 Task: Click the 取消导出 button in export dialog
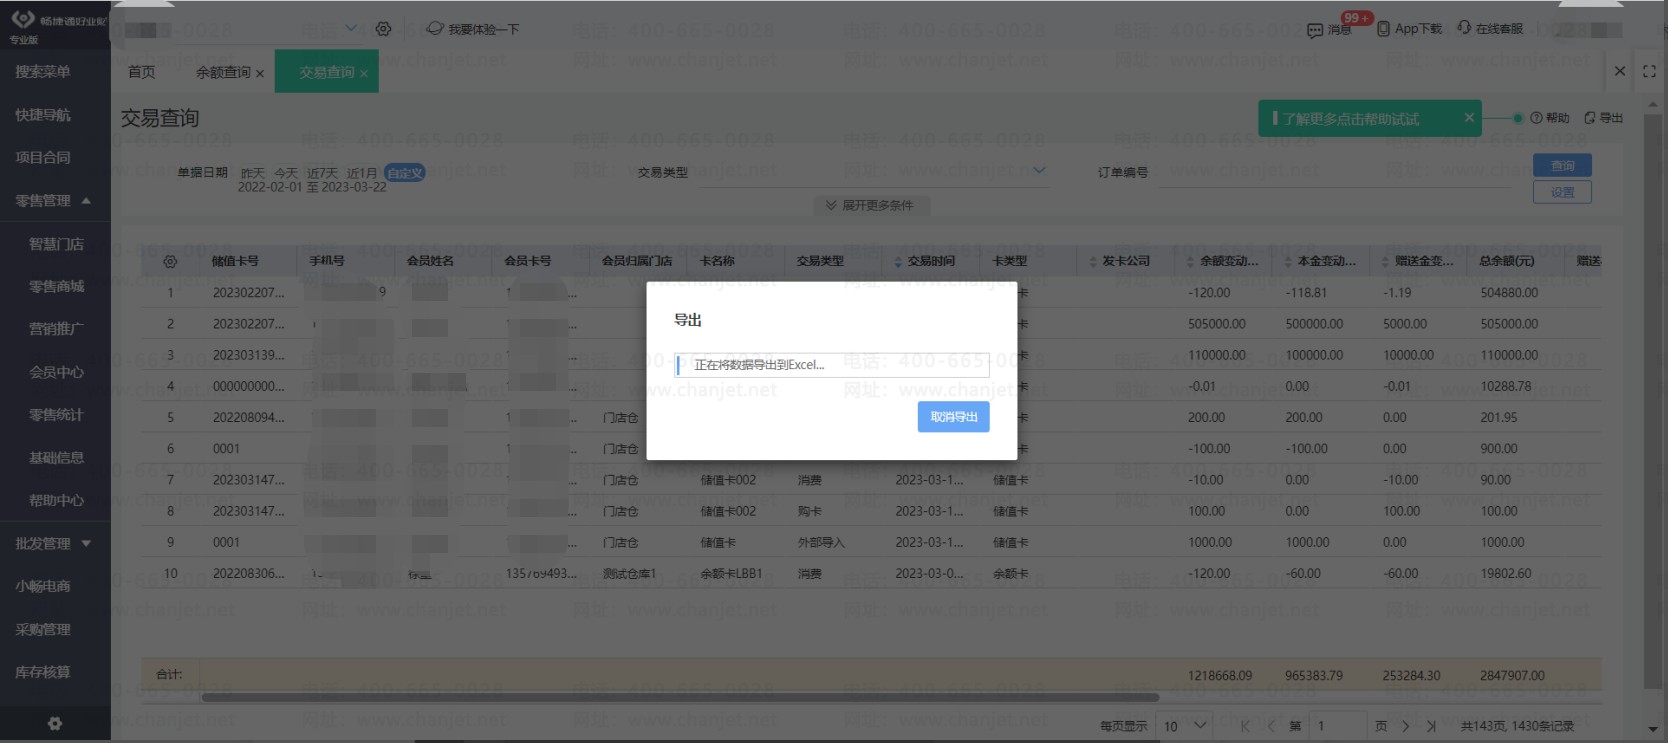[x=953, y=417]
